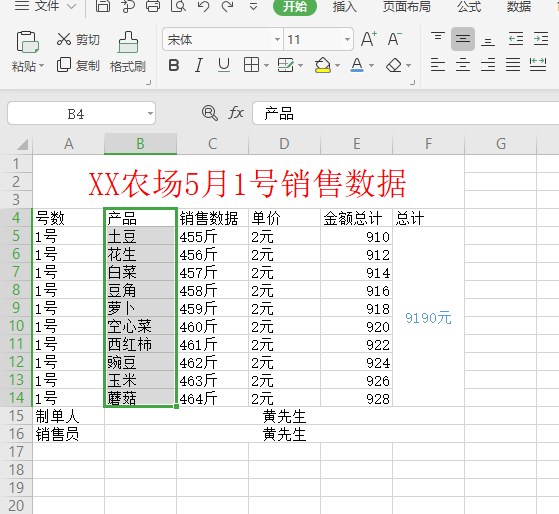Screen dimensions: 559x514
Task: Apply the yellow fill color bucket
Action: click(323, 65)
